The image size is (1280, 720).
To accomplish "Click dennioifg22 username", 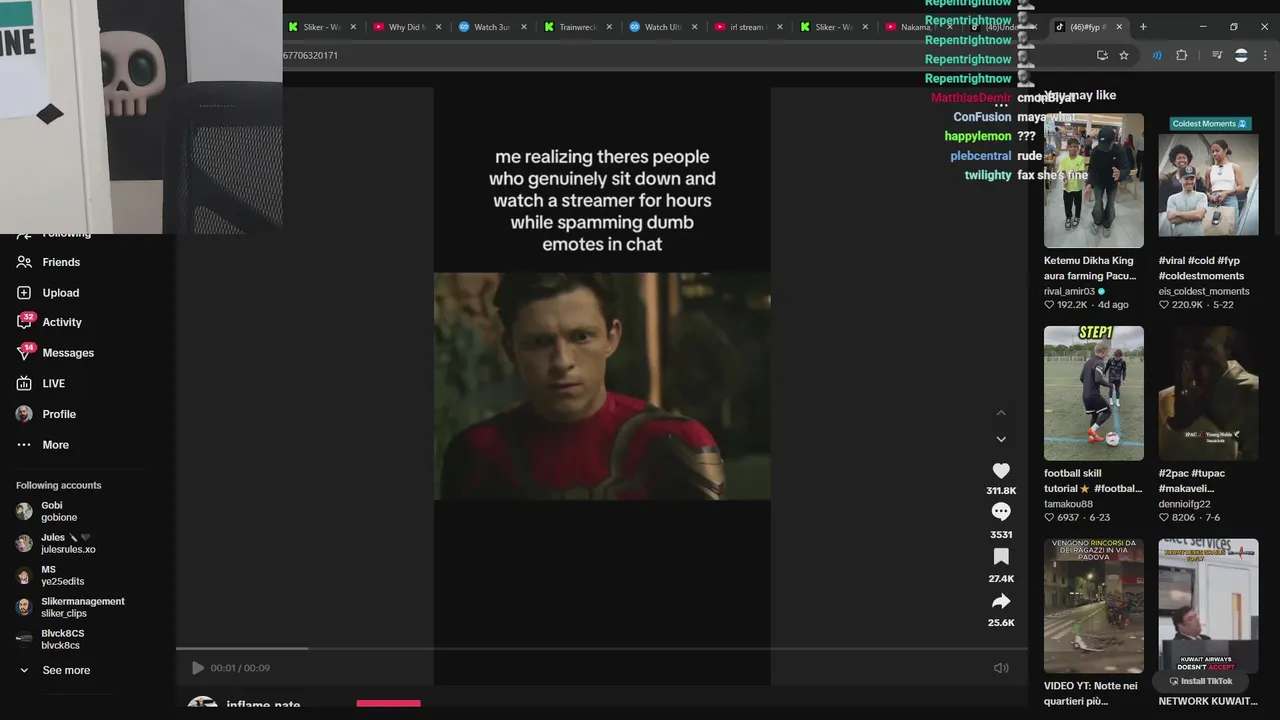I will tap(1185, 504).
